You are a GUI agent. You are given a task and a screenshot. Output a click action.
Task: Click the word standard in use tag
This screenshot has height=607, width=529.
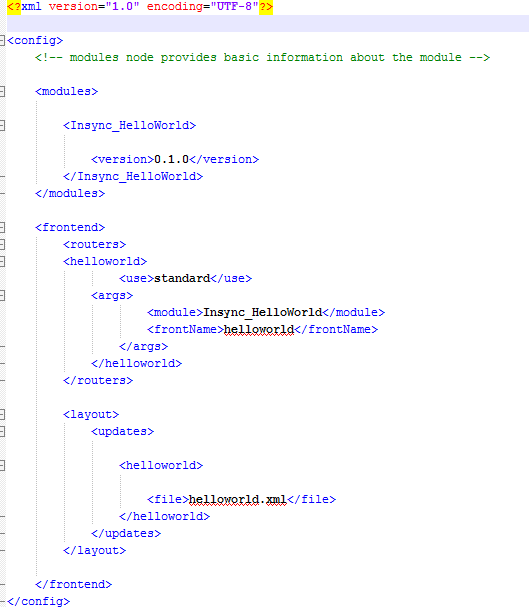pos(182,278)
